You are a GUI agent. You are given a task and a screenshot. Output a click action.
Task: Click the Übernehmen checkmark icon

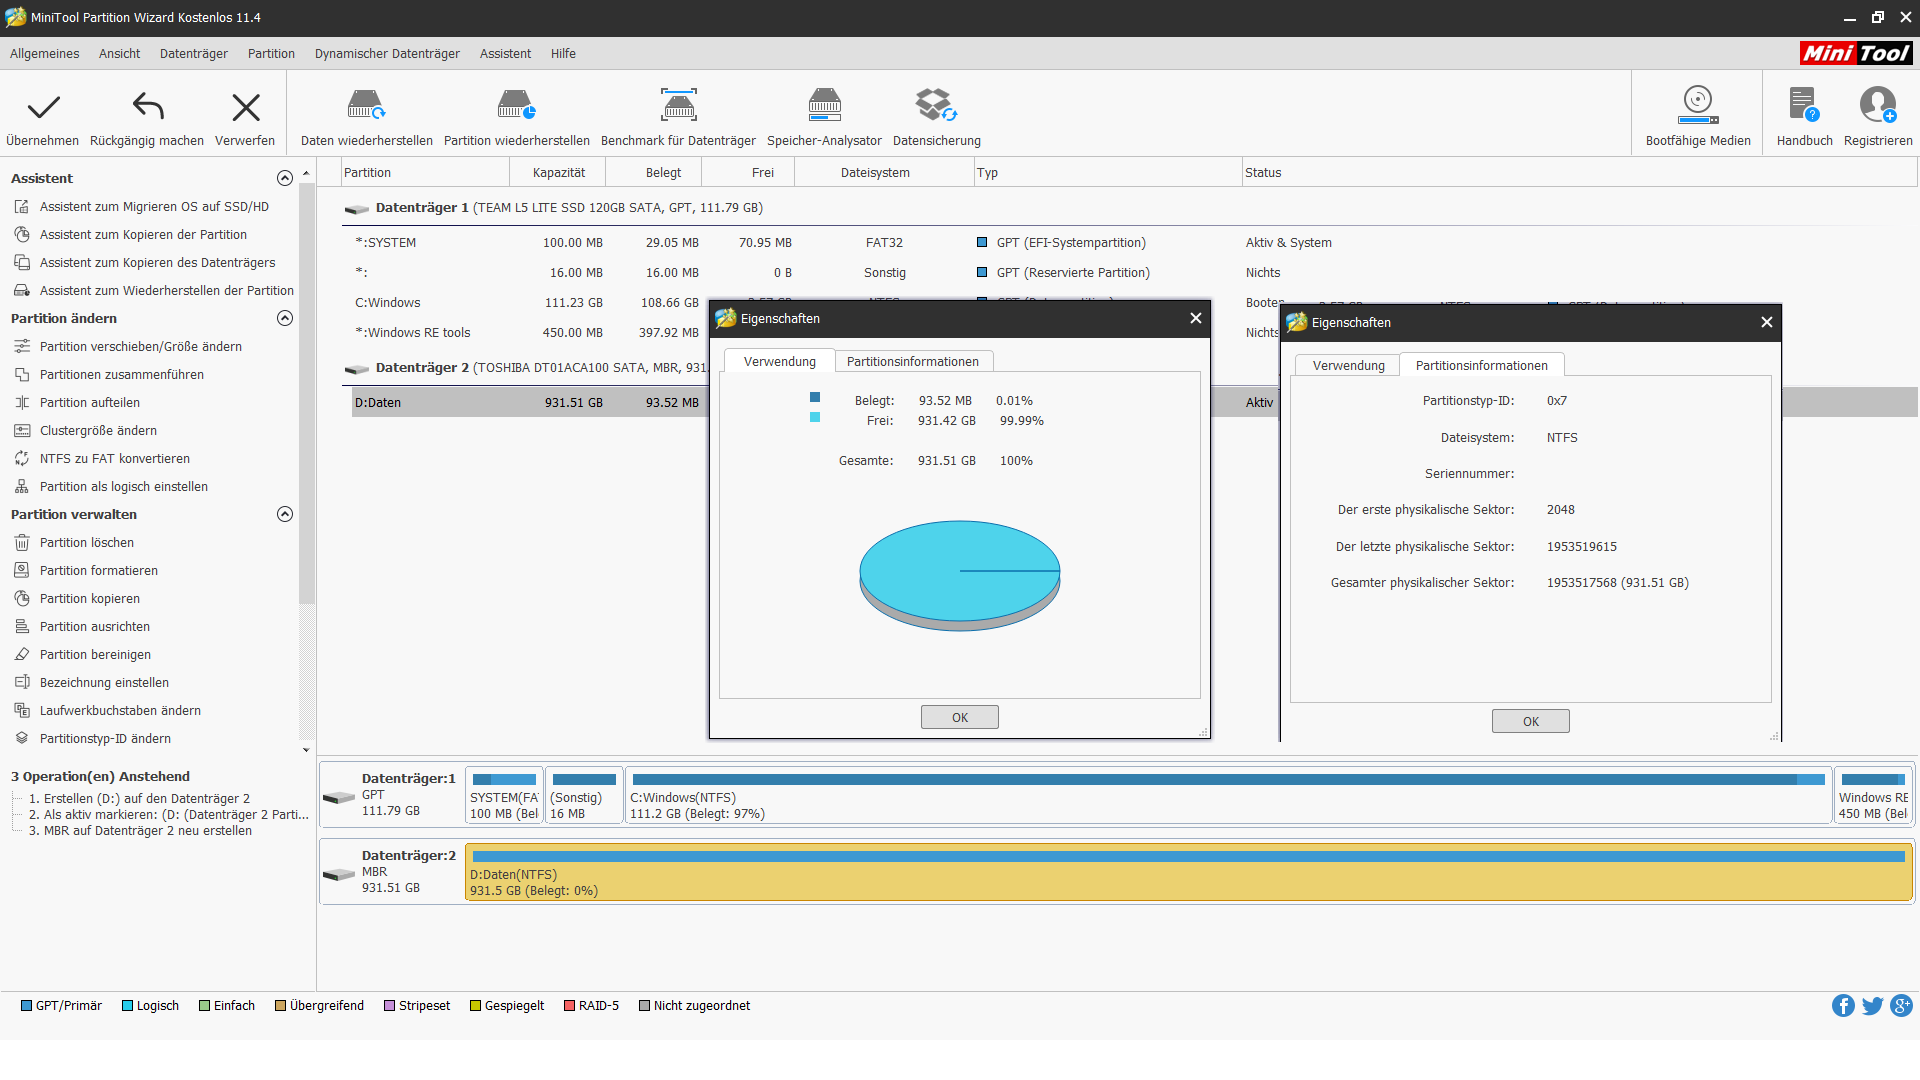(x=43, y=107)
